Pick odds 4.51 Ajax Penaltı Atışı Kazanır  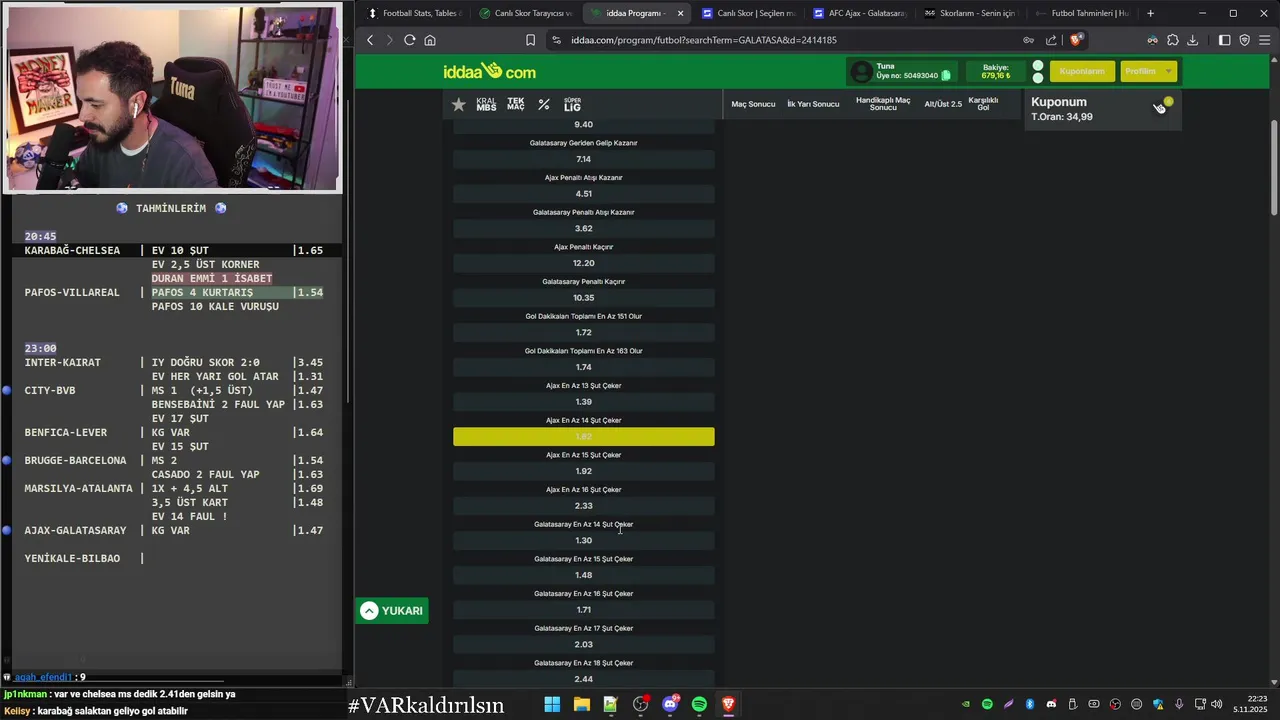tap(584, 194)
